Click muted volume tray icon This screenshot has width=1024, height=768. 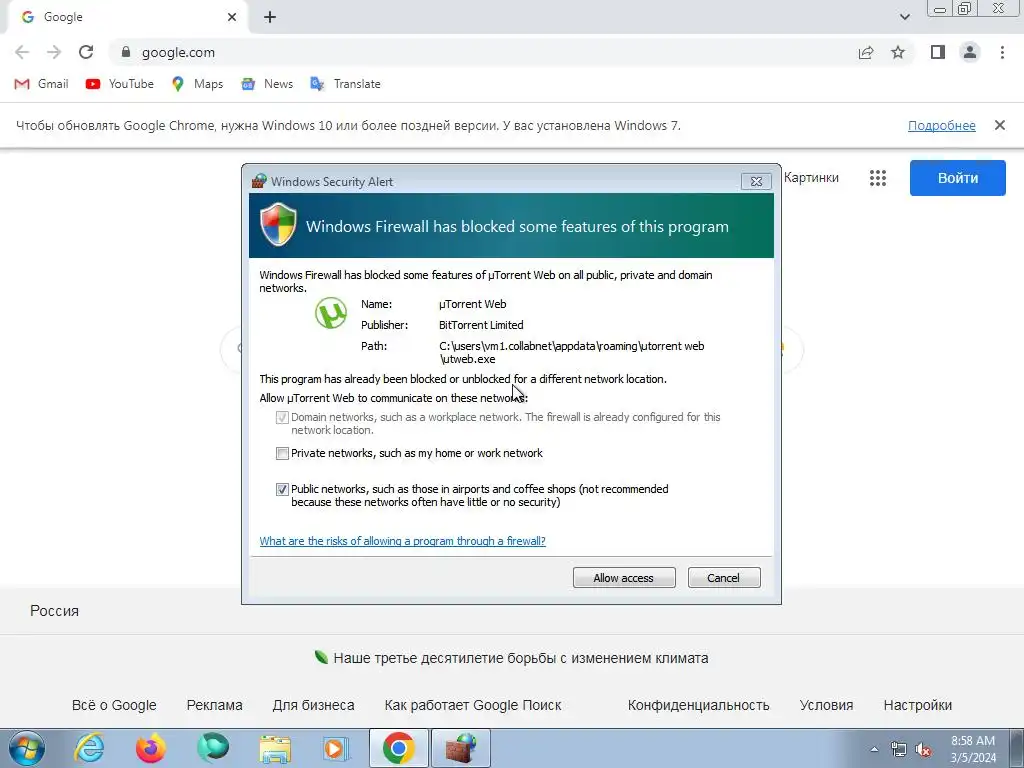923,749
